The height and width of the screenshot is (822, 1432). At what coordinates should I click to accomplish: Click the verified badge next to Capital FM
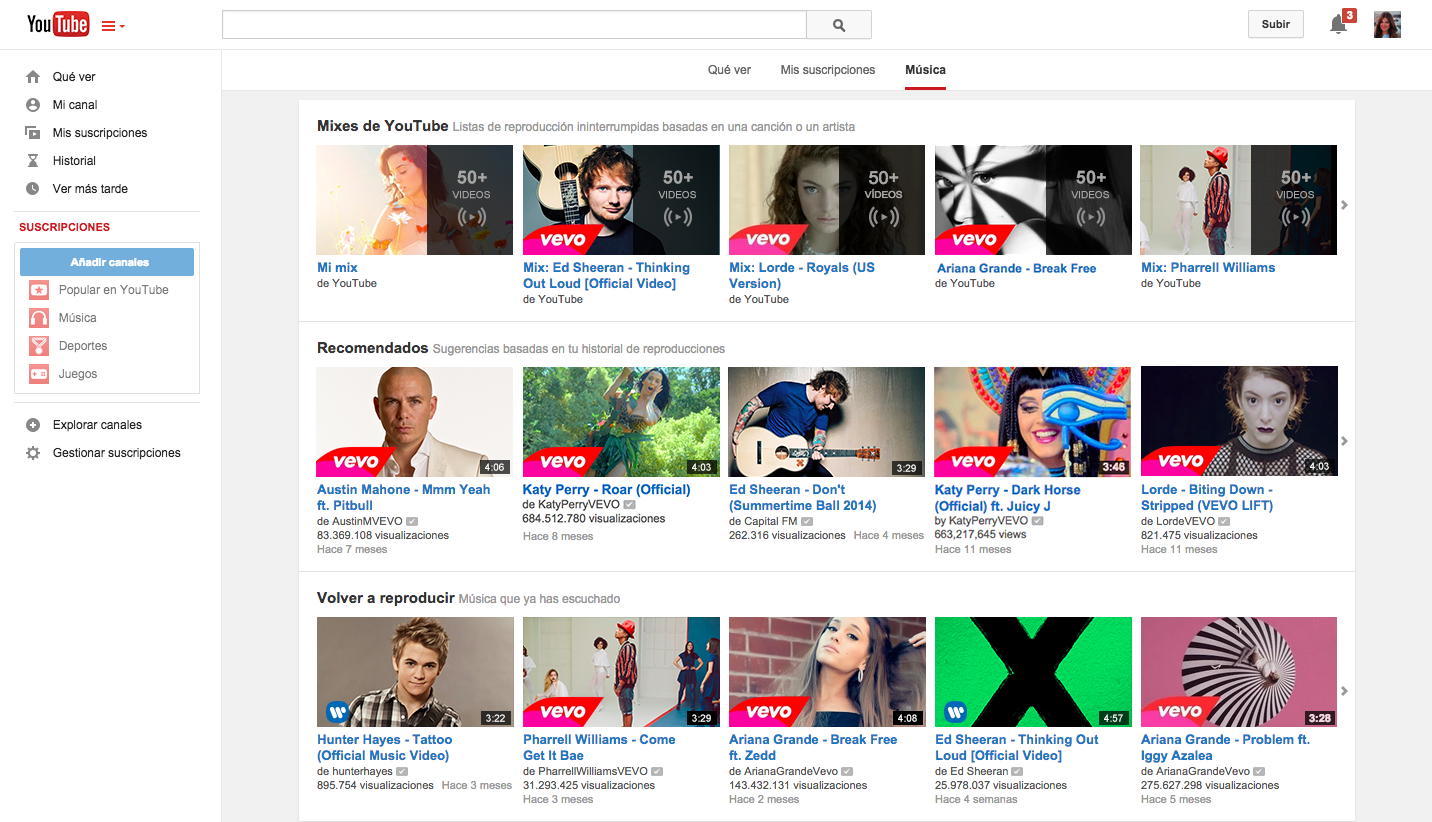(x=807, y=522)
